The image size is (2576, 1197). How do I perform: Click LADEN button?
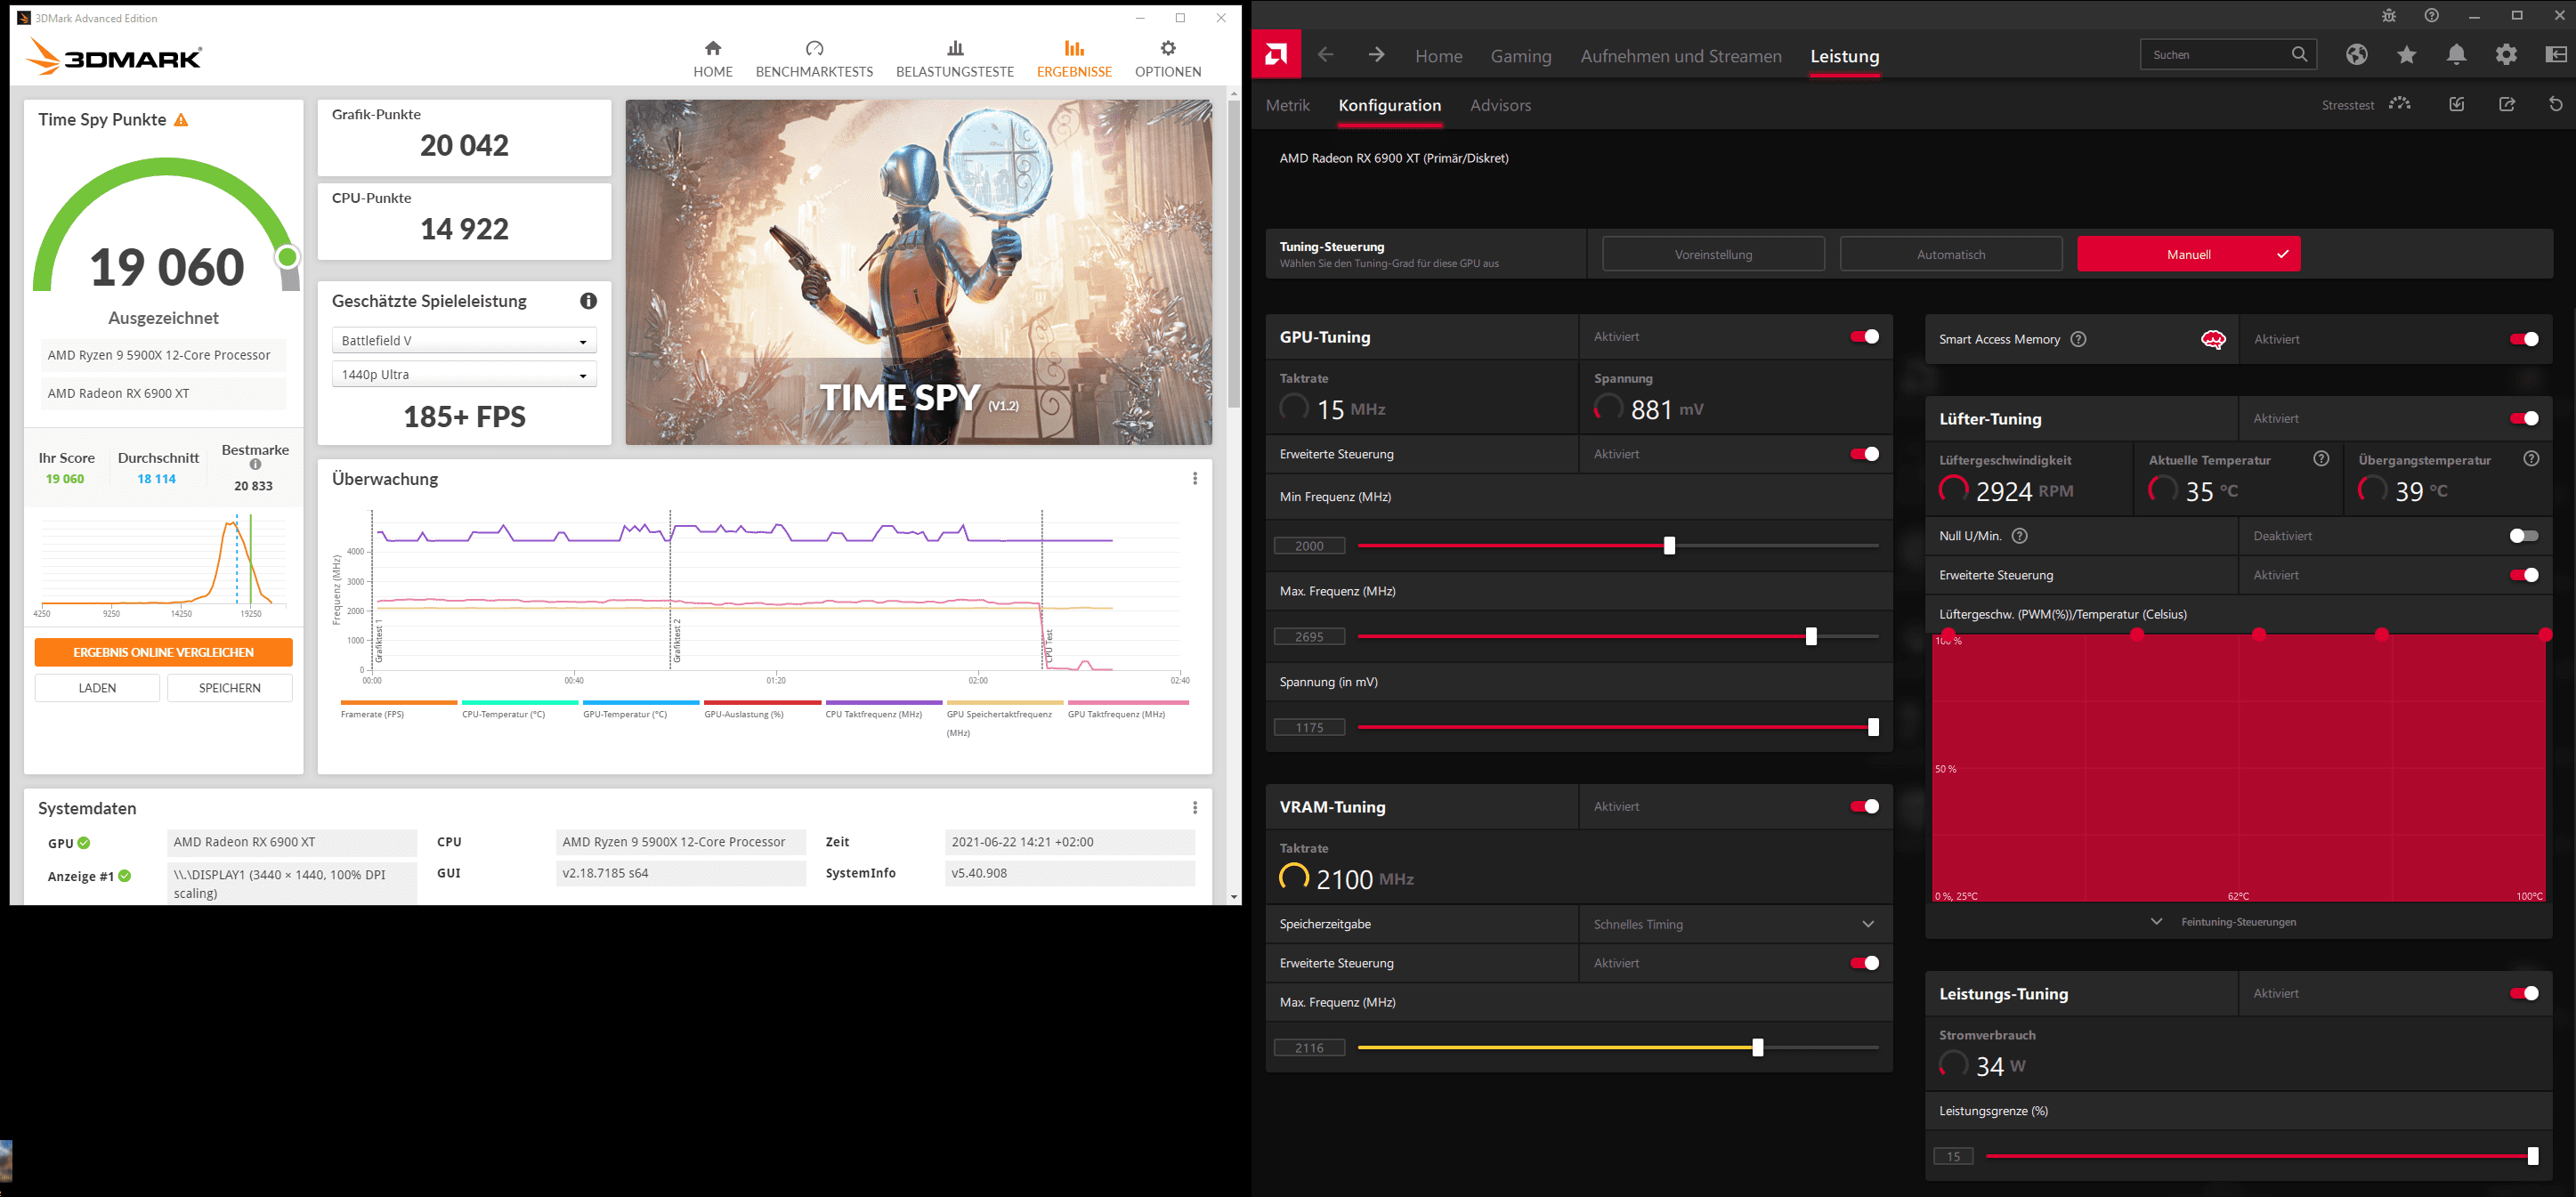point(97,688)
